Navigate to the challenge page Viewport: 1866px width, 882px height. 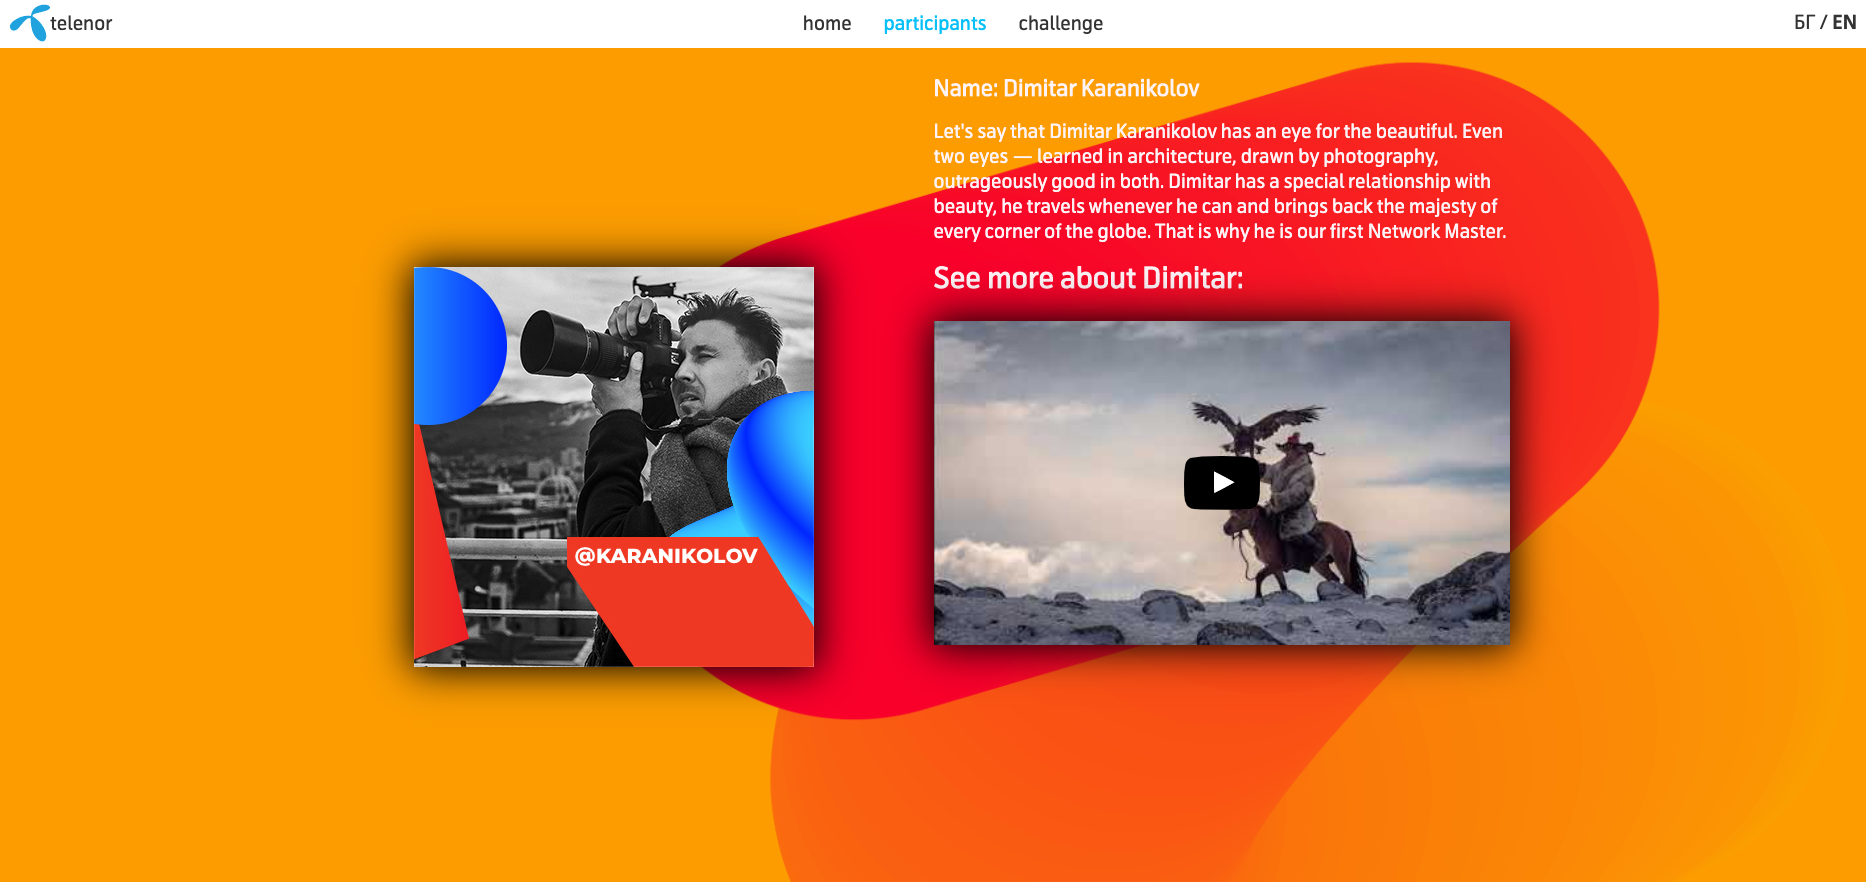click(1060, 23)
